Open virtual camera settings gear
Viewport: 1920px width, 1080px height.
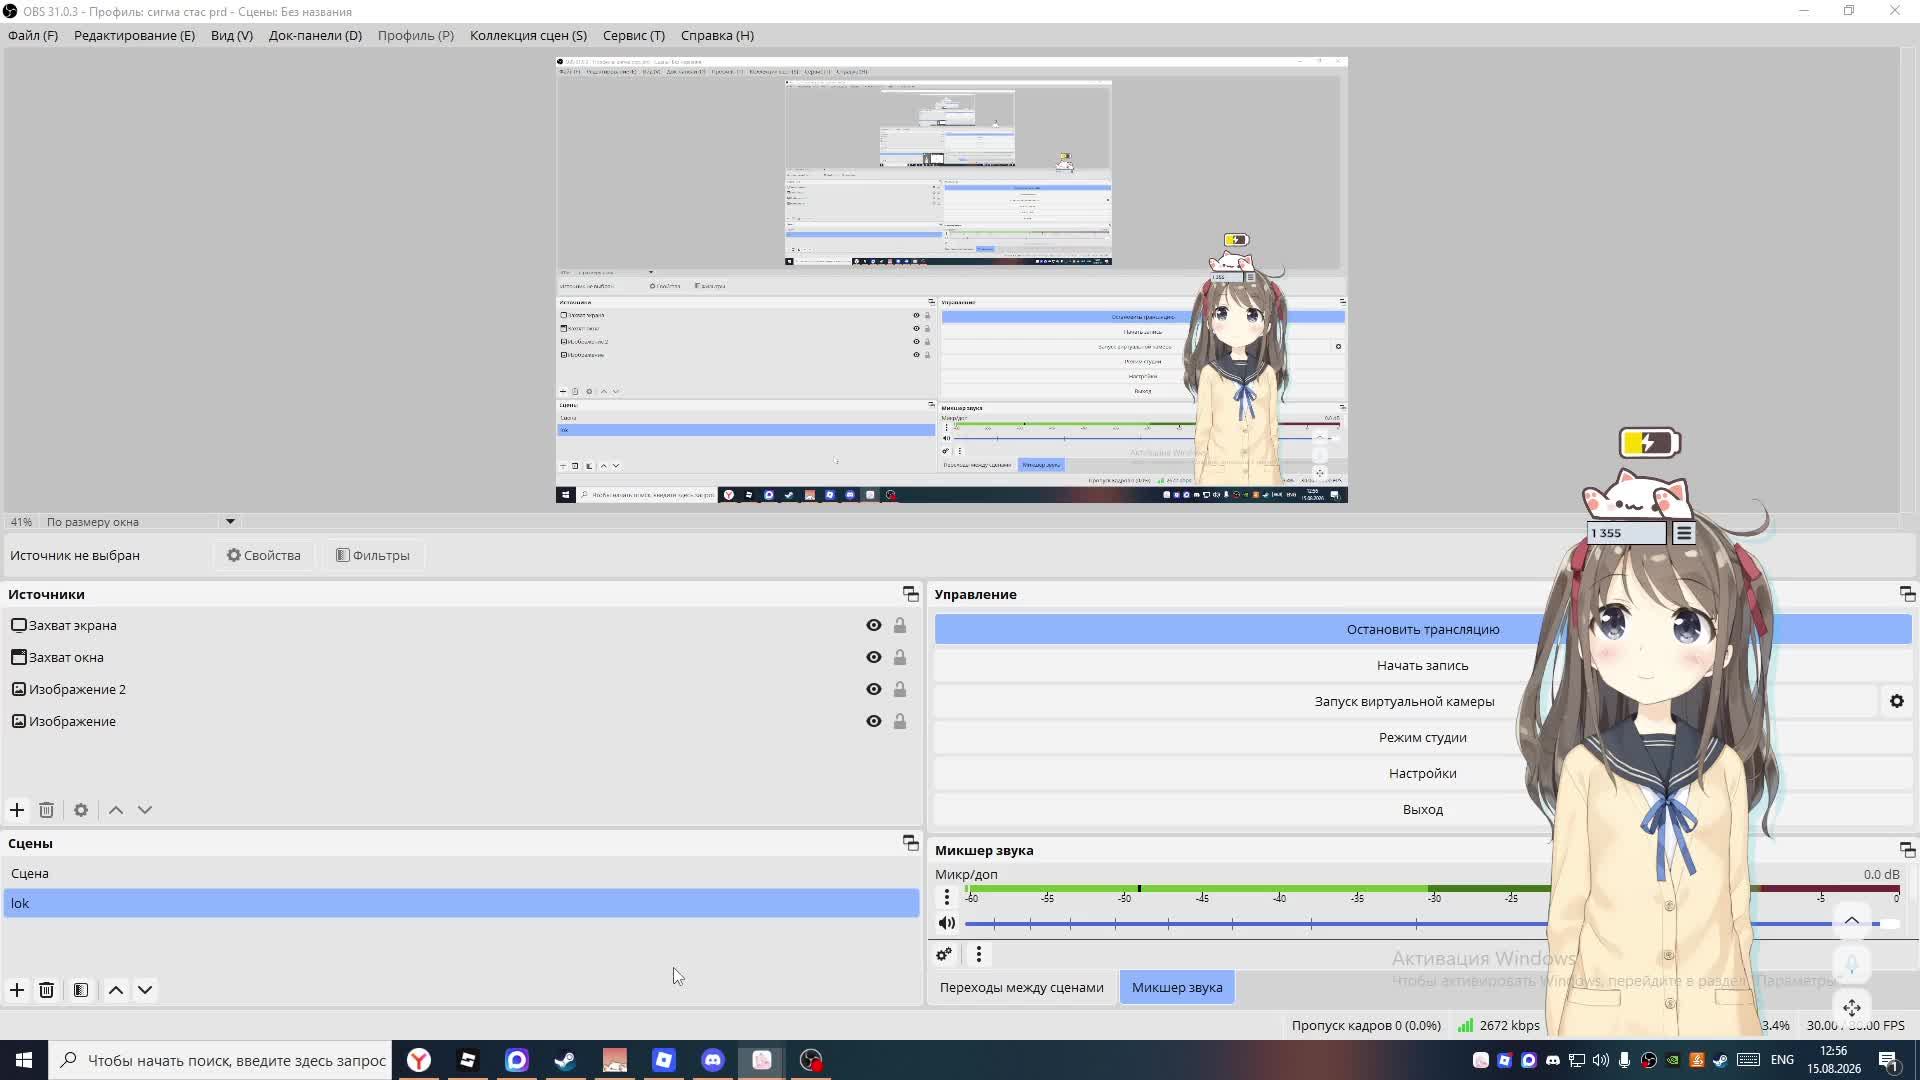coord(1897,701)
